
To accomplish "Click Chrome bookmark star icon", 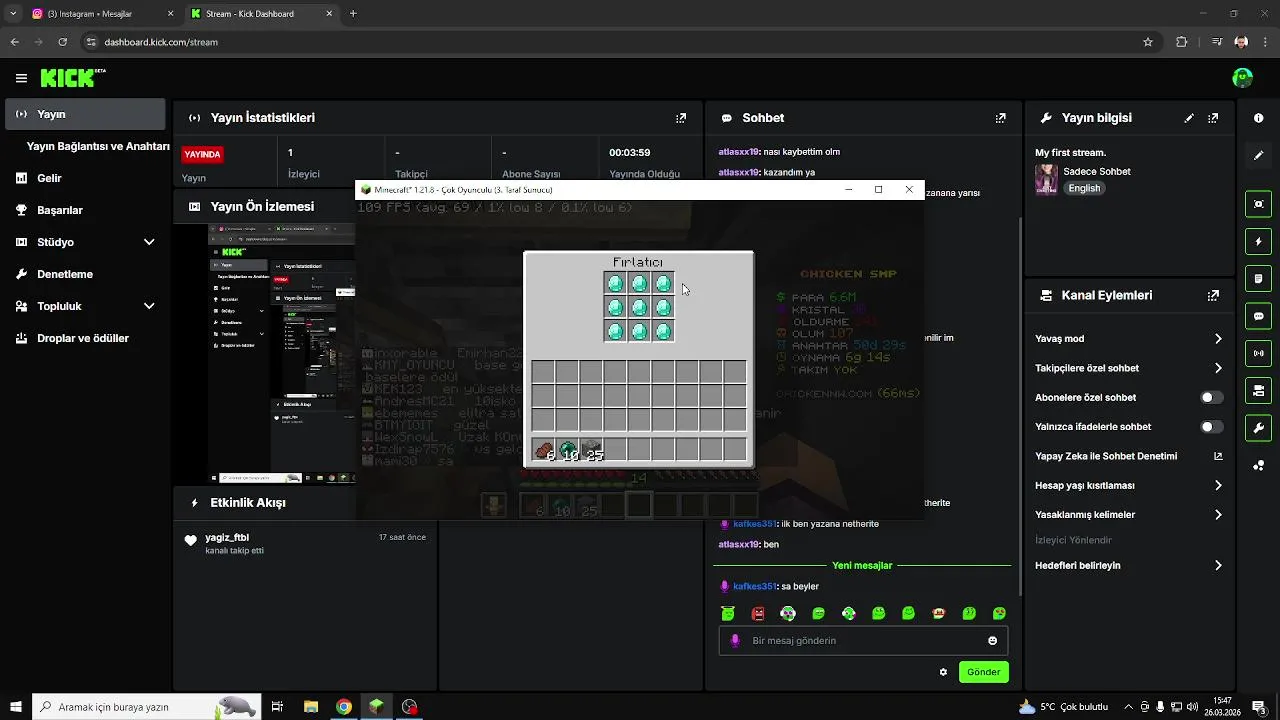I will pos(1148,42).
